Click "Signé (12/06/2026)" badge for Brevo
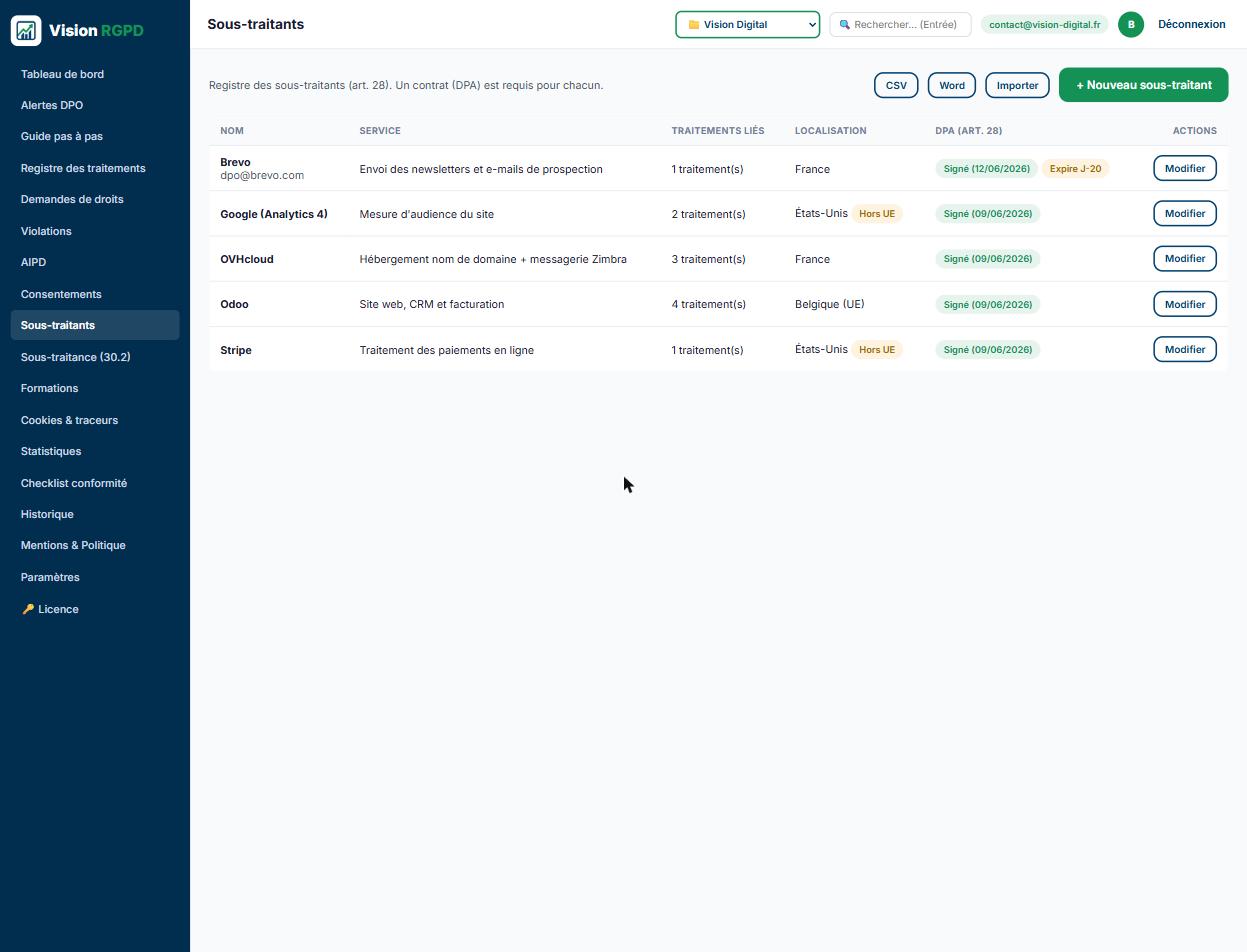 pos(987,169)
